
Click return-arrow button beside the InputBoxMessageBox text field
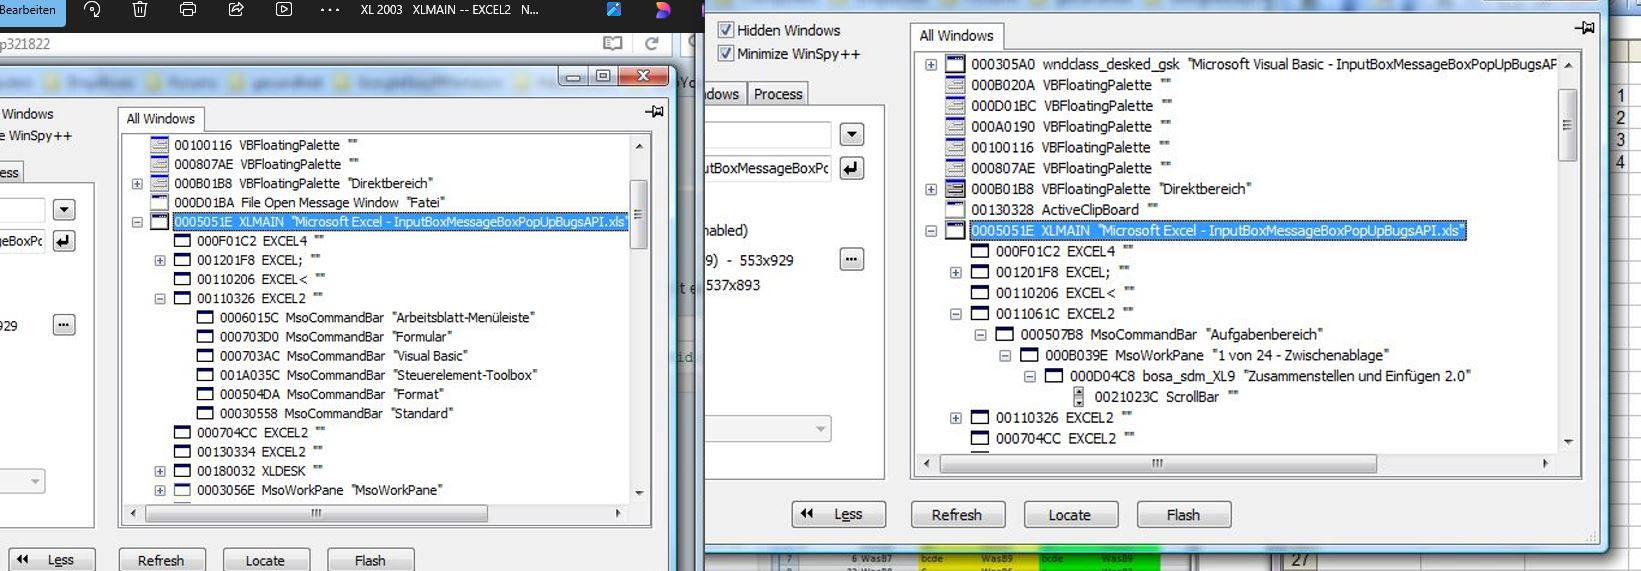click(851, 168)
